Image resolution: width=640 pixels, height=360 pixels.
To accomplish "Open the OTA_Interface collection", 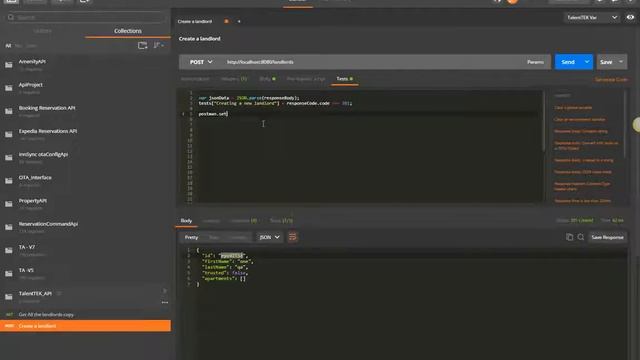I will [x=35, y=178].
